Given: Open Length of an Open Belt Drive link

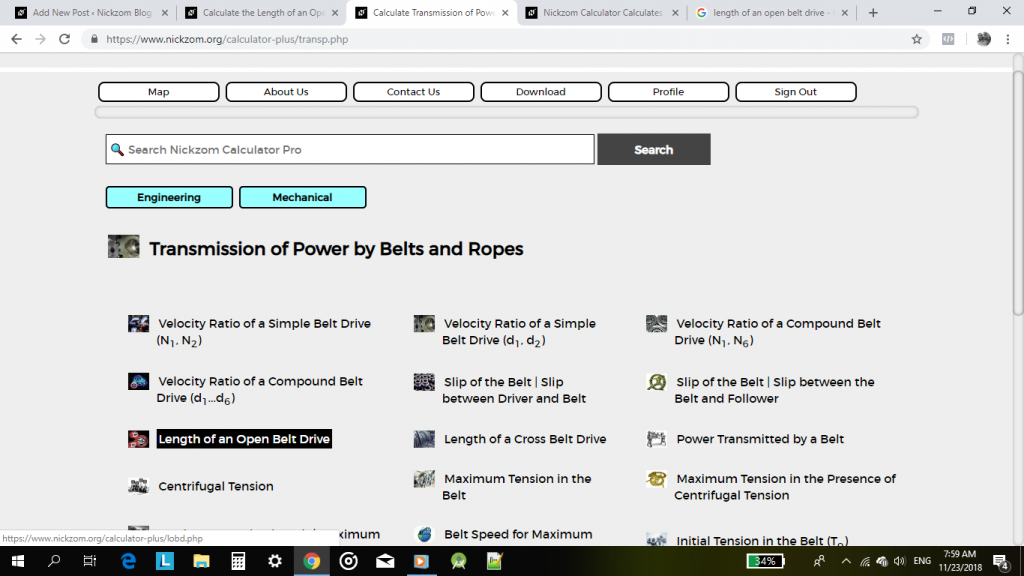Looking at the screenshot, I should coord(244,439).
